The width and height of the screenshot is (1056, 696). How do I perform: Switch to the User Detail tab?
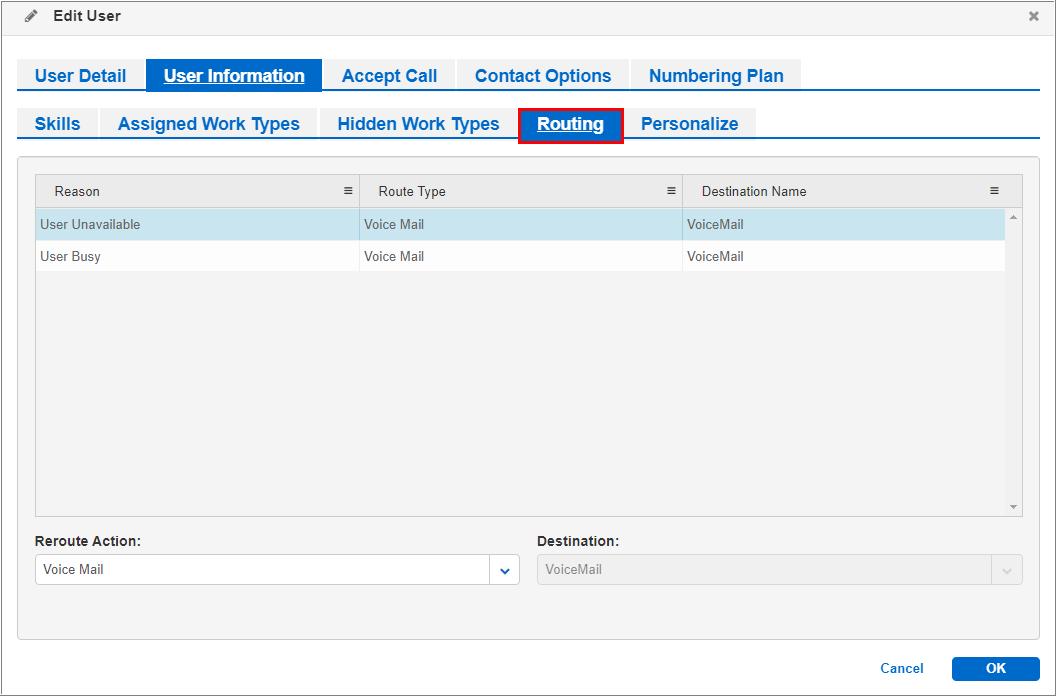(x=80, y=75)
